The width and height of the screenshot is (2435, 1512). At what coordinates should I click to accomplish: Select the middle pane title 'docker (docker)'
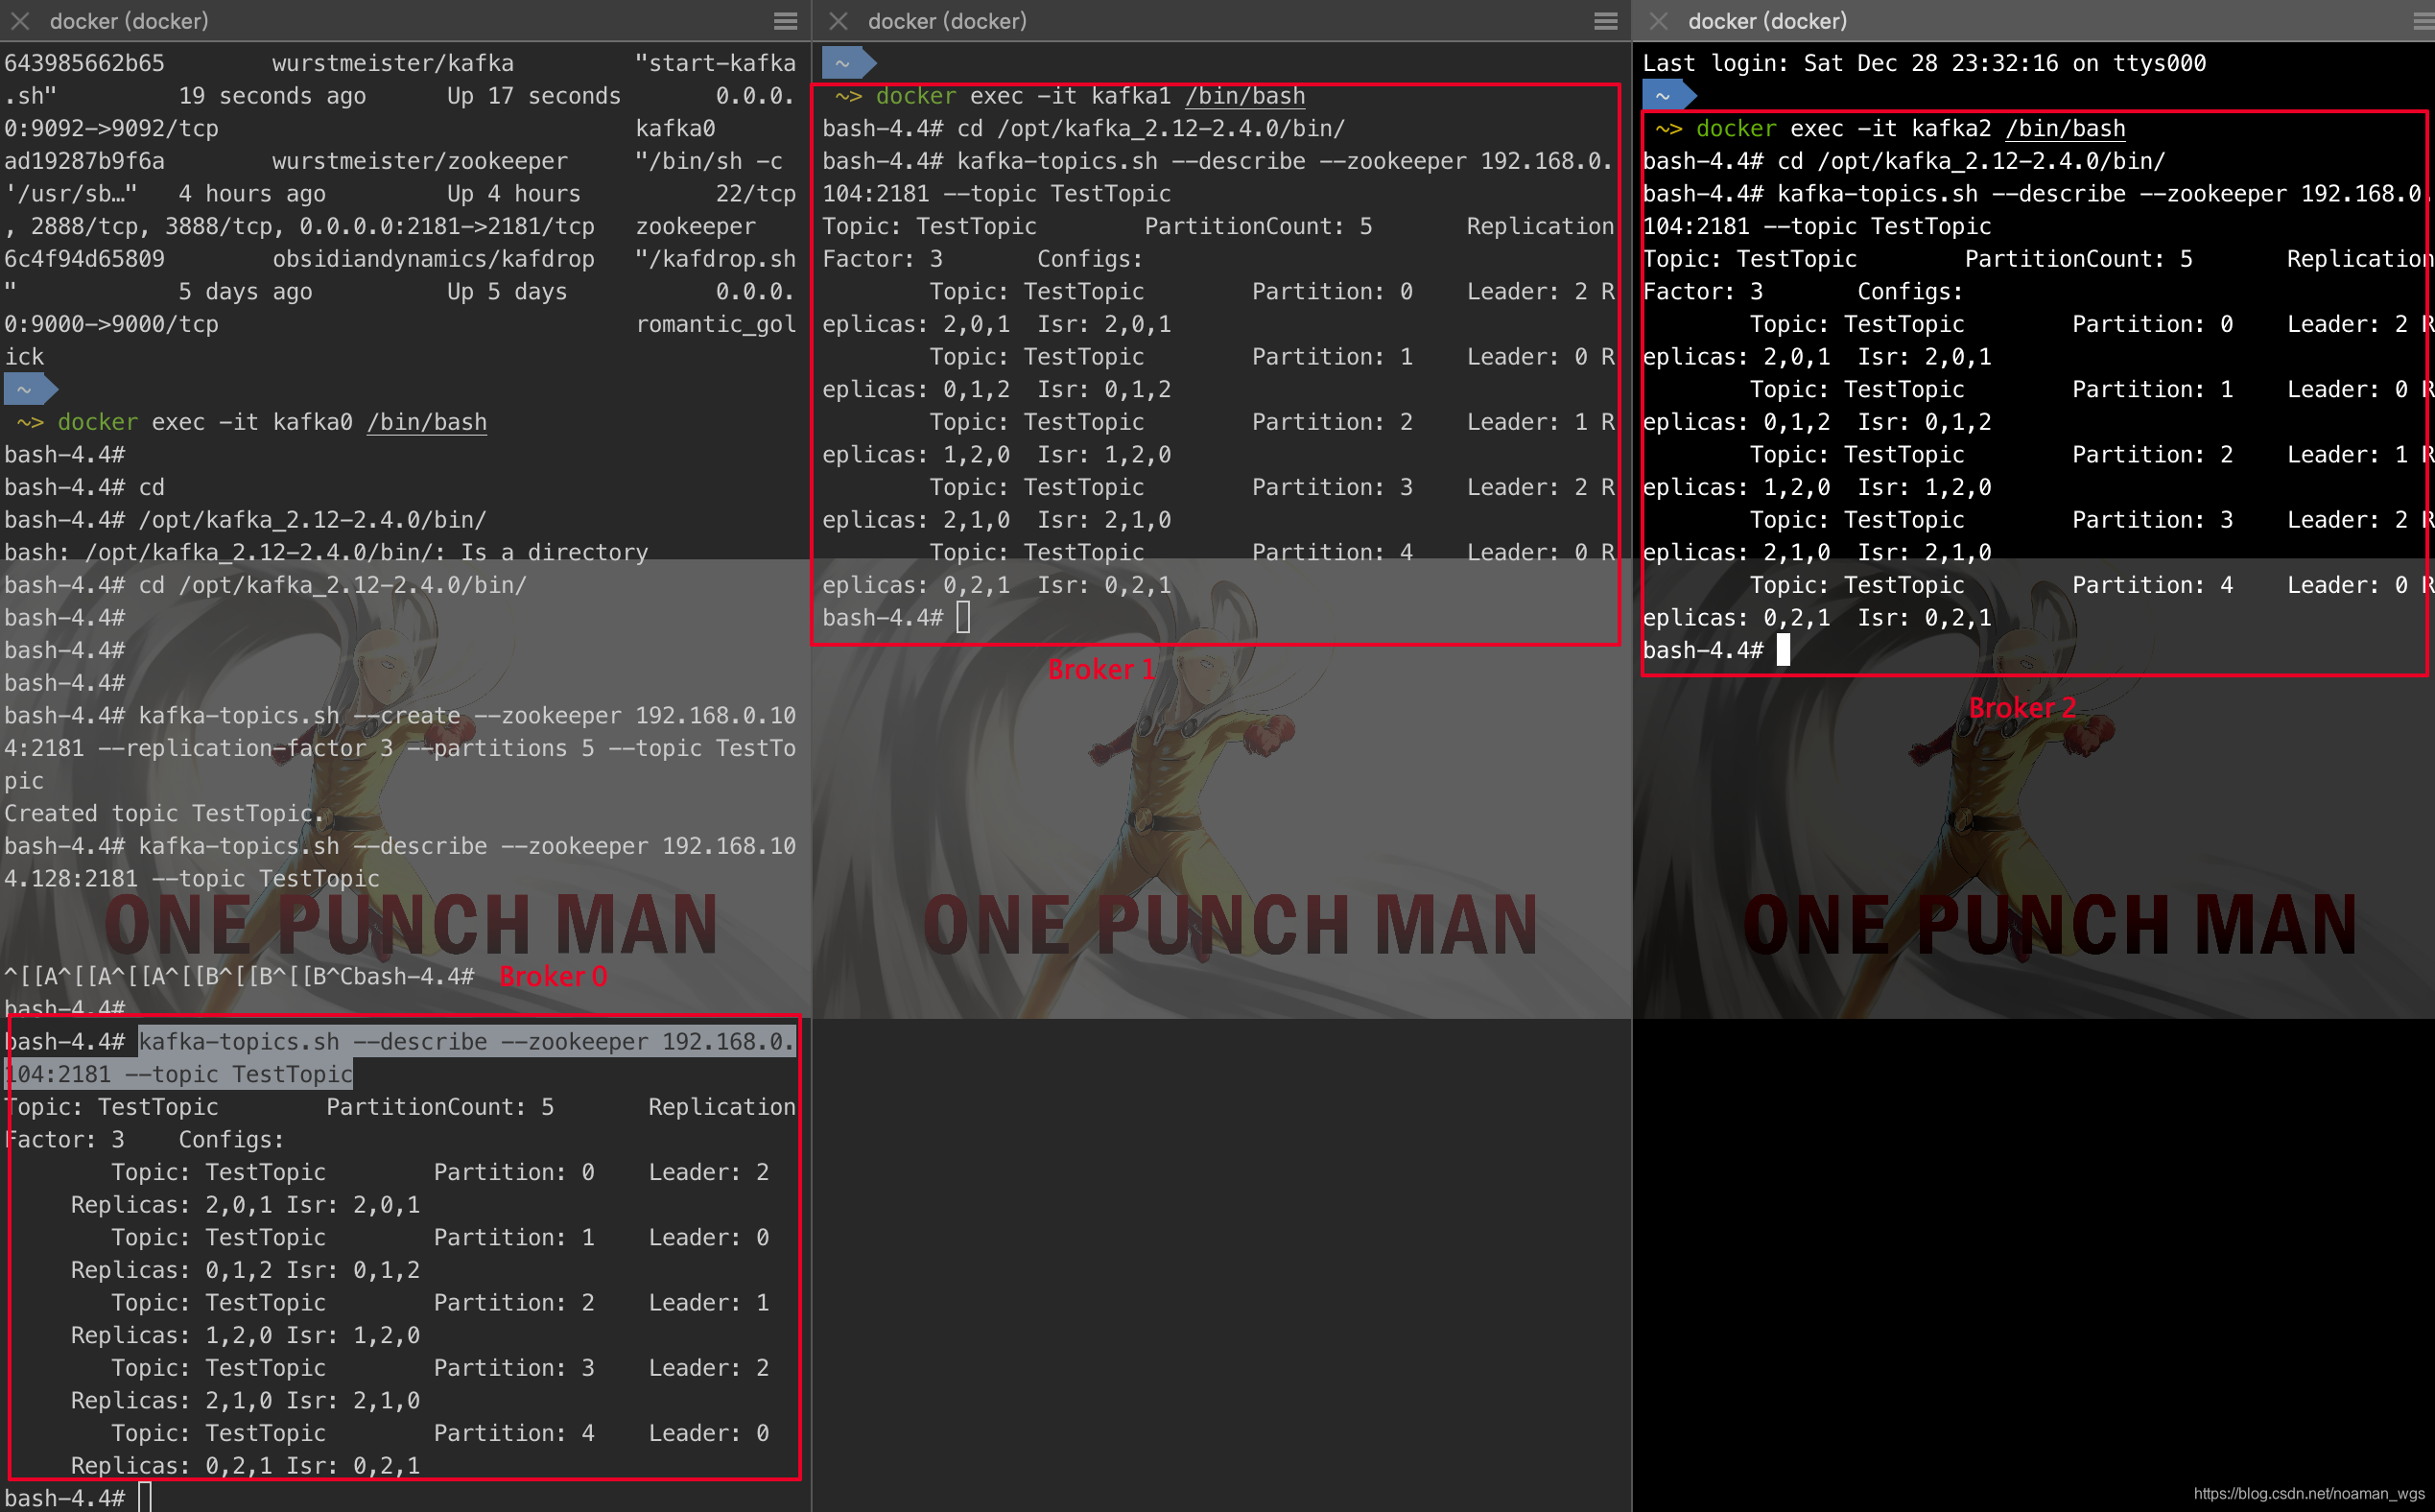point(947,21)
